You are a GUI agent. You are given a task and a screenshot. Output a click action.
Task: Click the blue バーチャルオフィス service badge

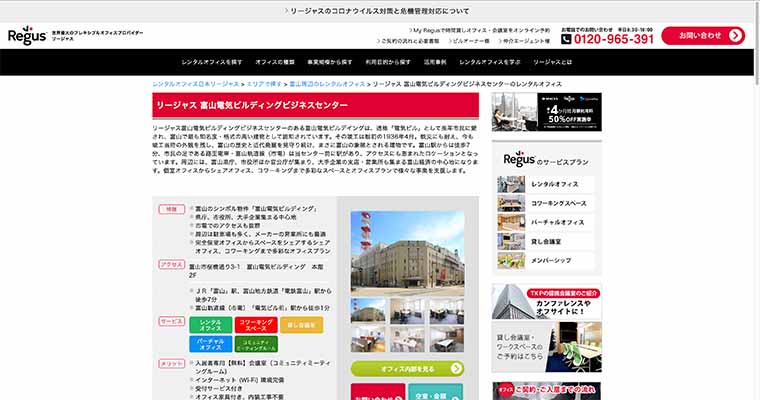pyautogui.click(x=210, y=344)
